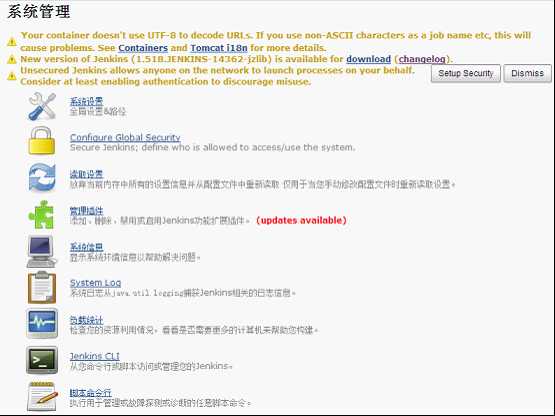Click the clipboard System Log icon
555x416 pixels.
tap(42, 287)
